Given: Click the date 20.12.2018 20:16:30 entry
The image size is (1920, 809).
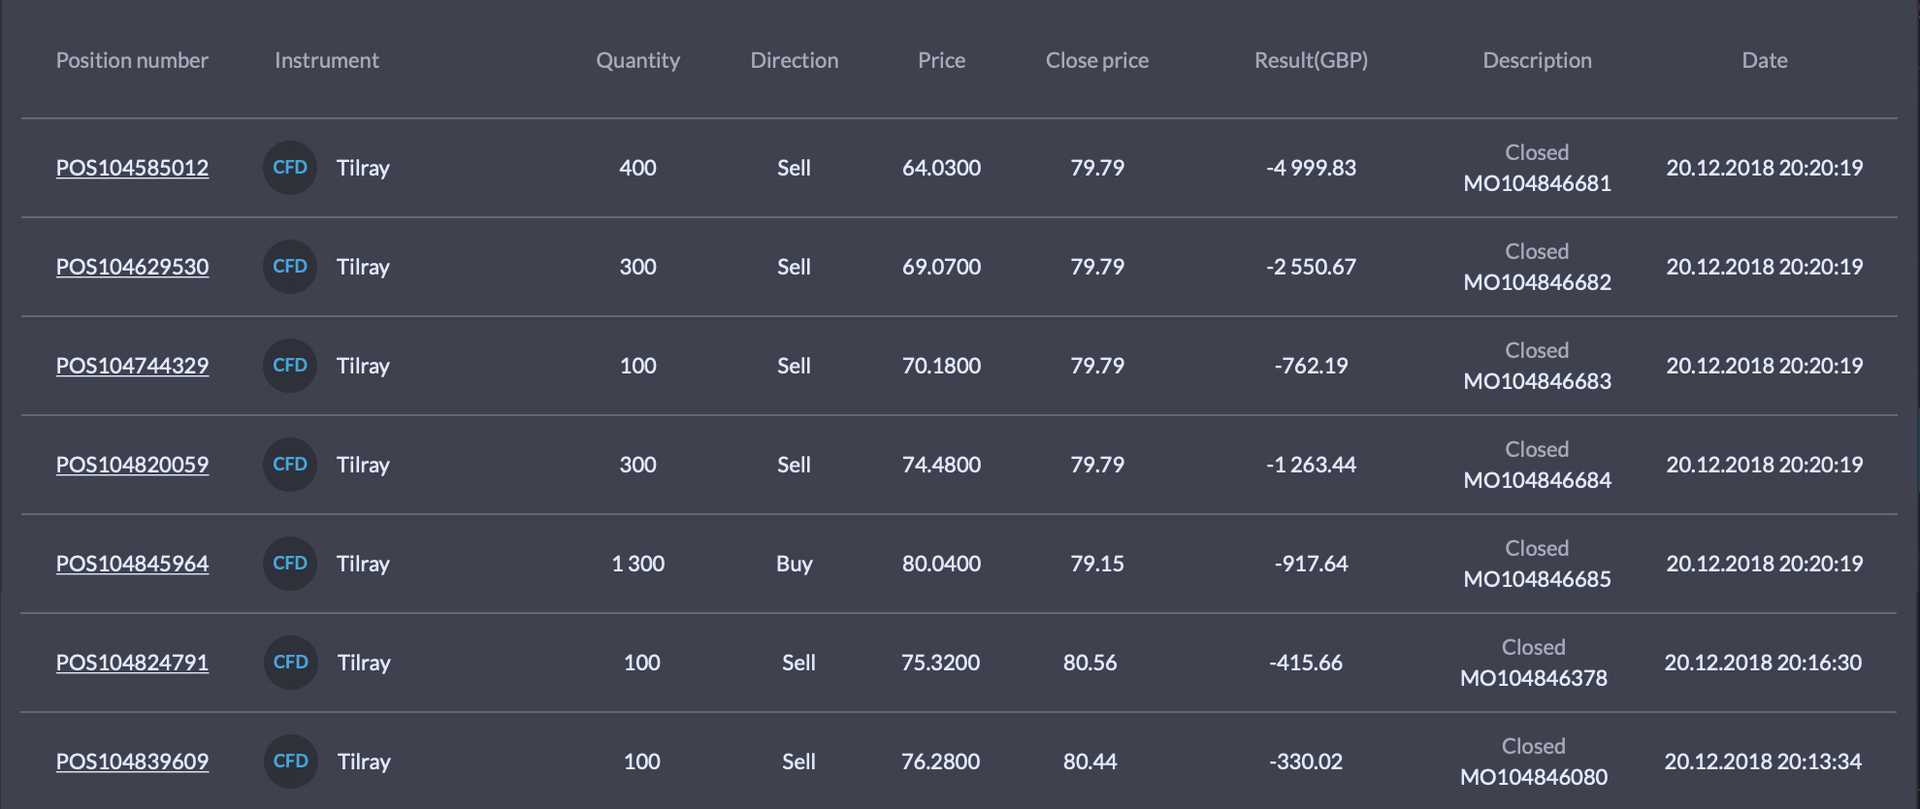Looking at the screenshot, I should [x=1763, y=662].
